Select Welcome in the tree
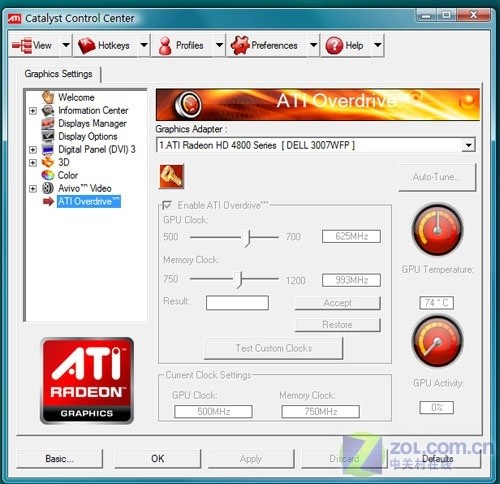The width and height of the screenshot is (500, 484). pyautogui.click(x=76, y=97)
